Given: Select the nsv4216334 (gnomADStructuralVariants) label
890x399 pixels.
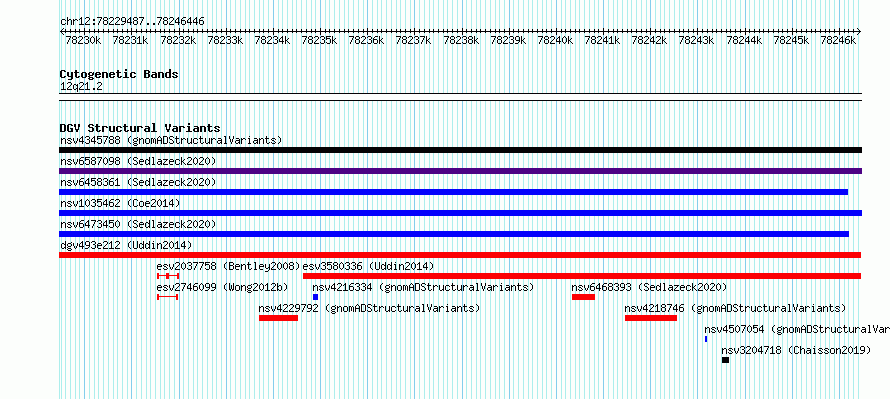Looking at the screenshot, I should pos(423,287).
